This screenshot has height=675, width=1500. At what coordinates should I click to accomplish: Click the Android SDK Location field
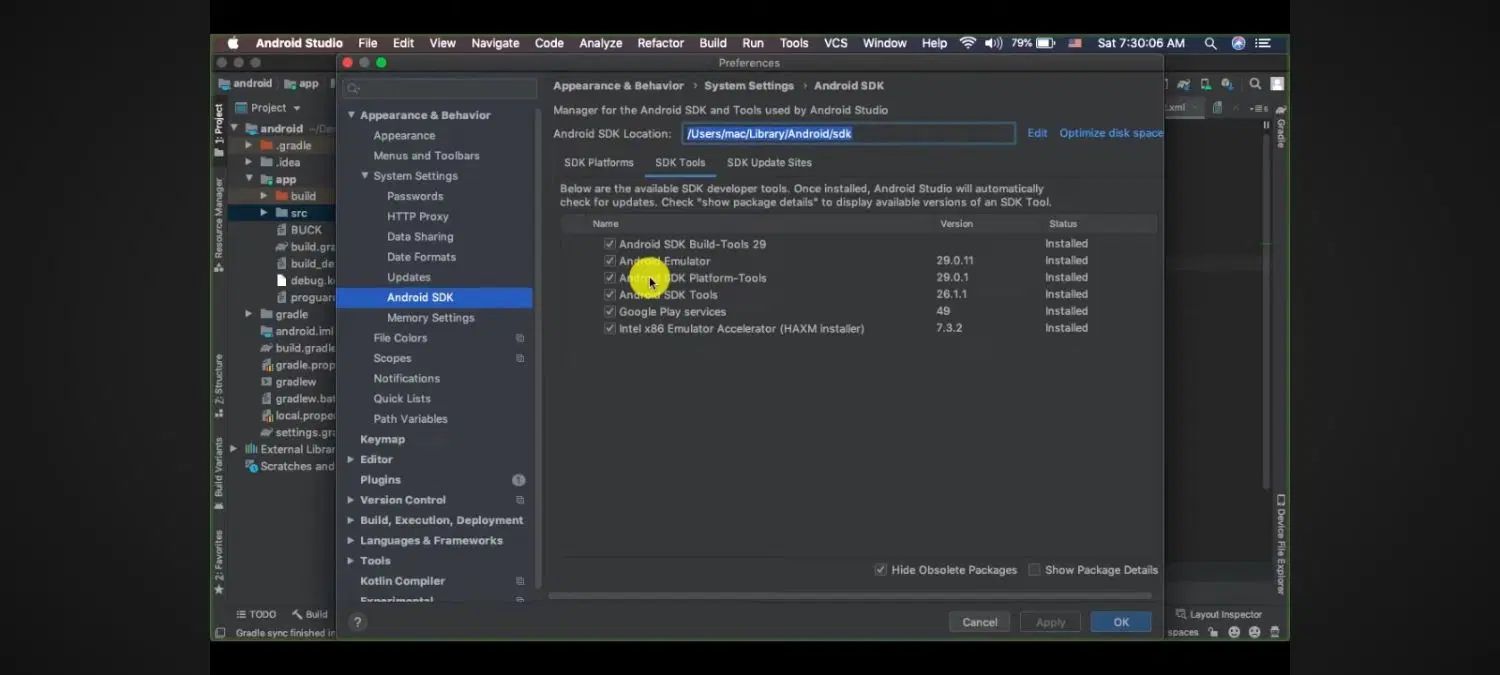(x=849, y=133)
